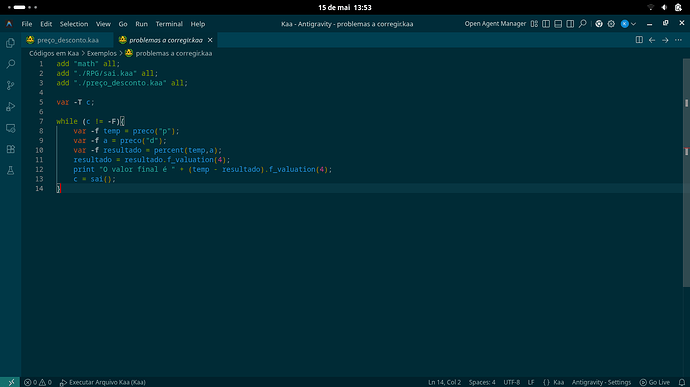Open the remote window indicator
The height and width of the screenshot is (387, 690).
(x=11, y=382)
